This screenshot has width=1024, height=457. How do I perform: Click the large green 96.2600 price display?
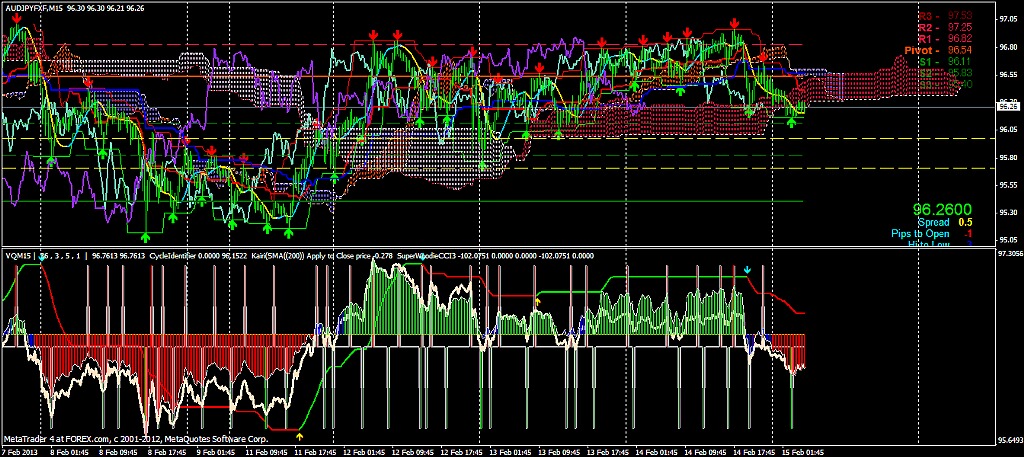pos(943,210)
